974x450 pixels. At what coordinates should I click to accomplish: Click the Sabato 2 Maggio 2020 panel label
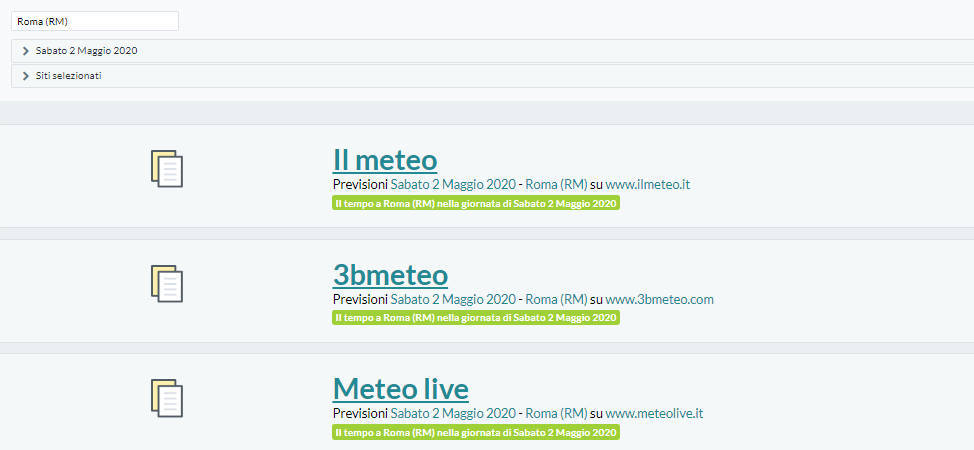coord(86,51)
